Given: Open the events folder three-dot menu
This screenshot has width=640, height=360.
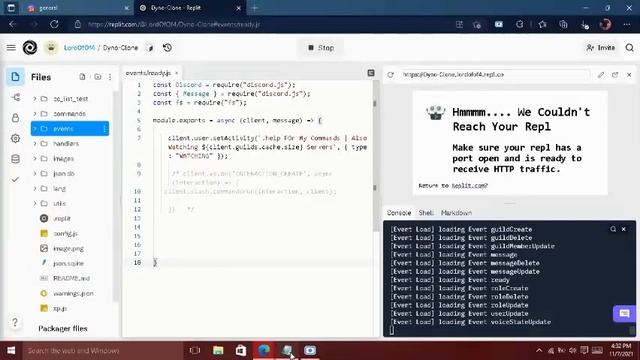Looking at the screenshot, I should [x=104, y=129].
